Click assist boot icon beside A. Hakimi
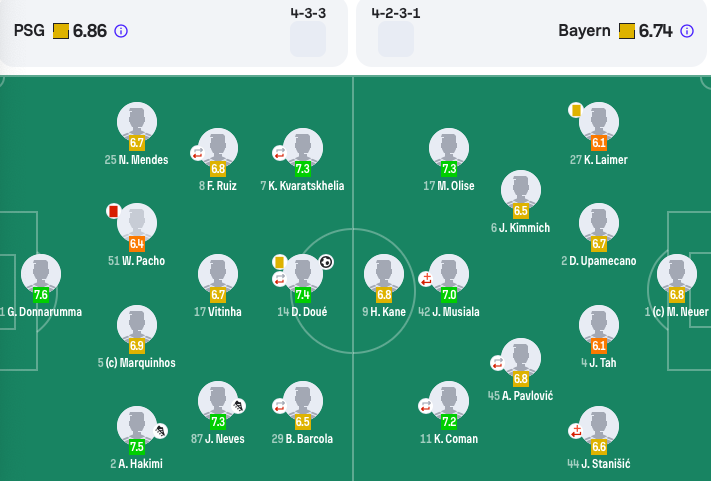This screenshot has width=711, height=481. tap(161, 431)
